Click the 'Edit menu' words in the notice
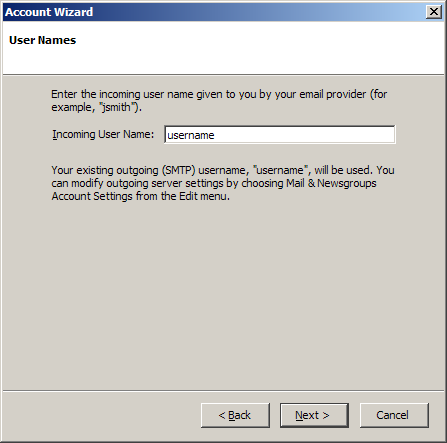Screen dimensions: 447x443 pos(204,196)
